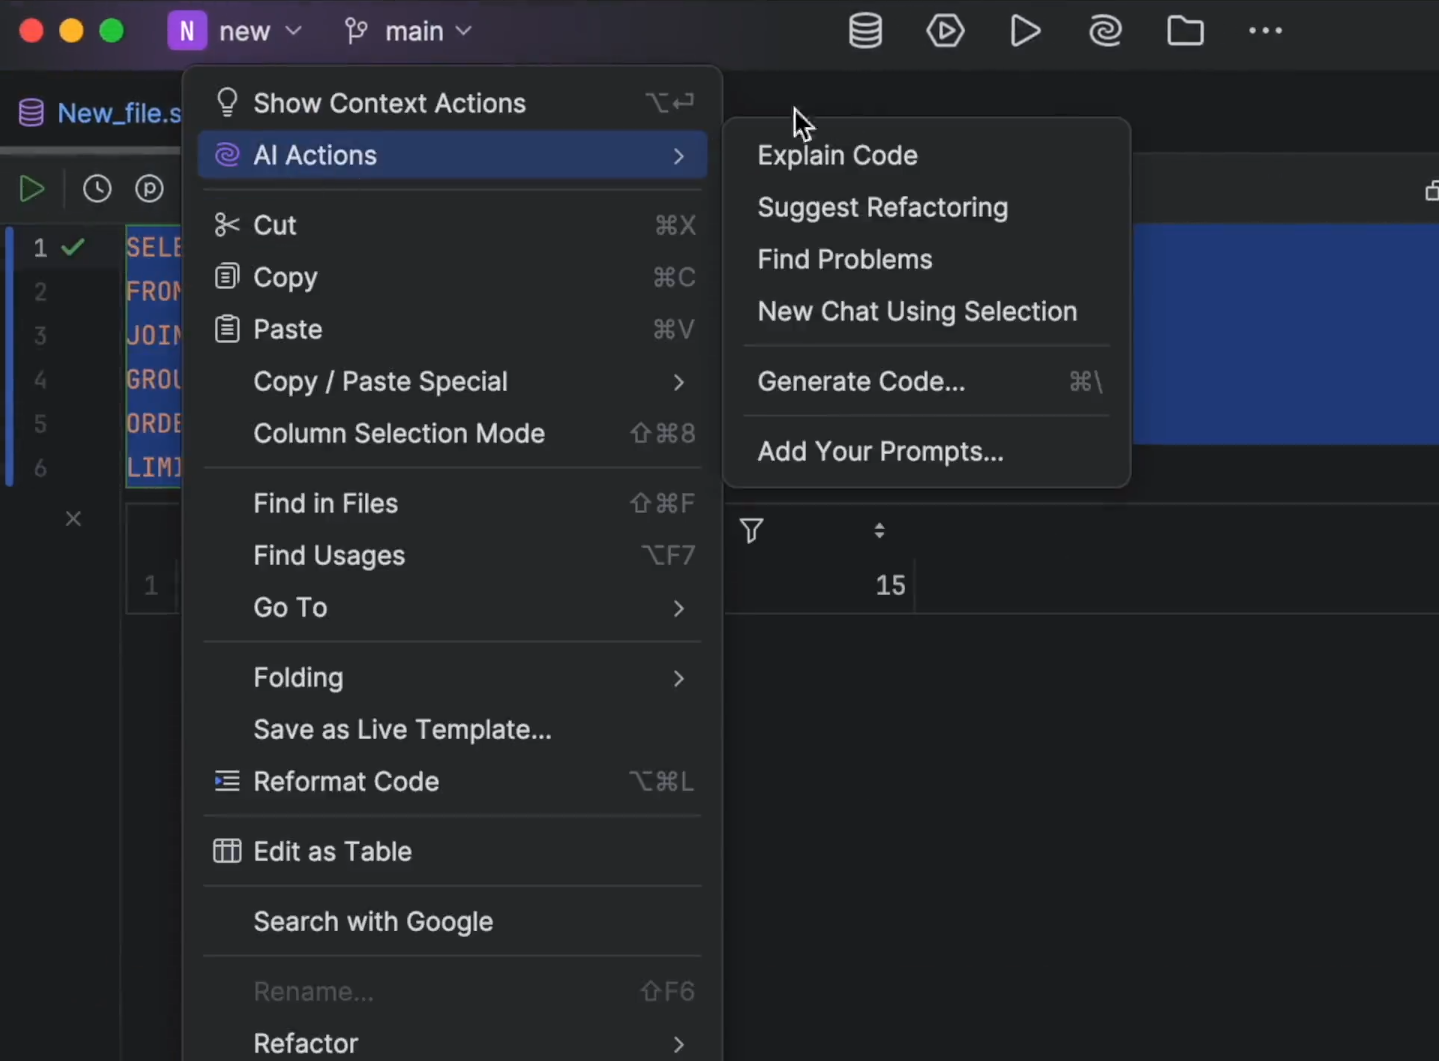Close the results panel with X
This screenshot has width=1439, height=1061.
[73, 518]
